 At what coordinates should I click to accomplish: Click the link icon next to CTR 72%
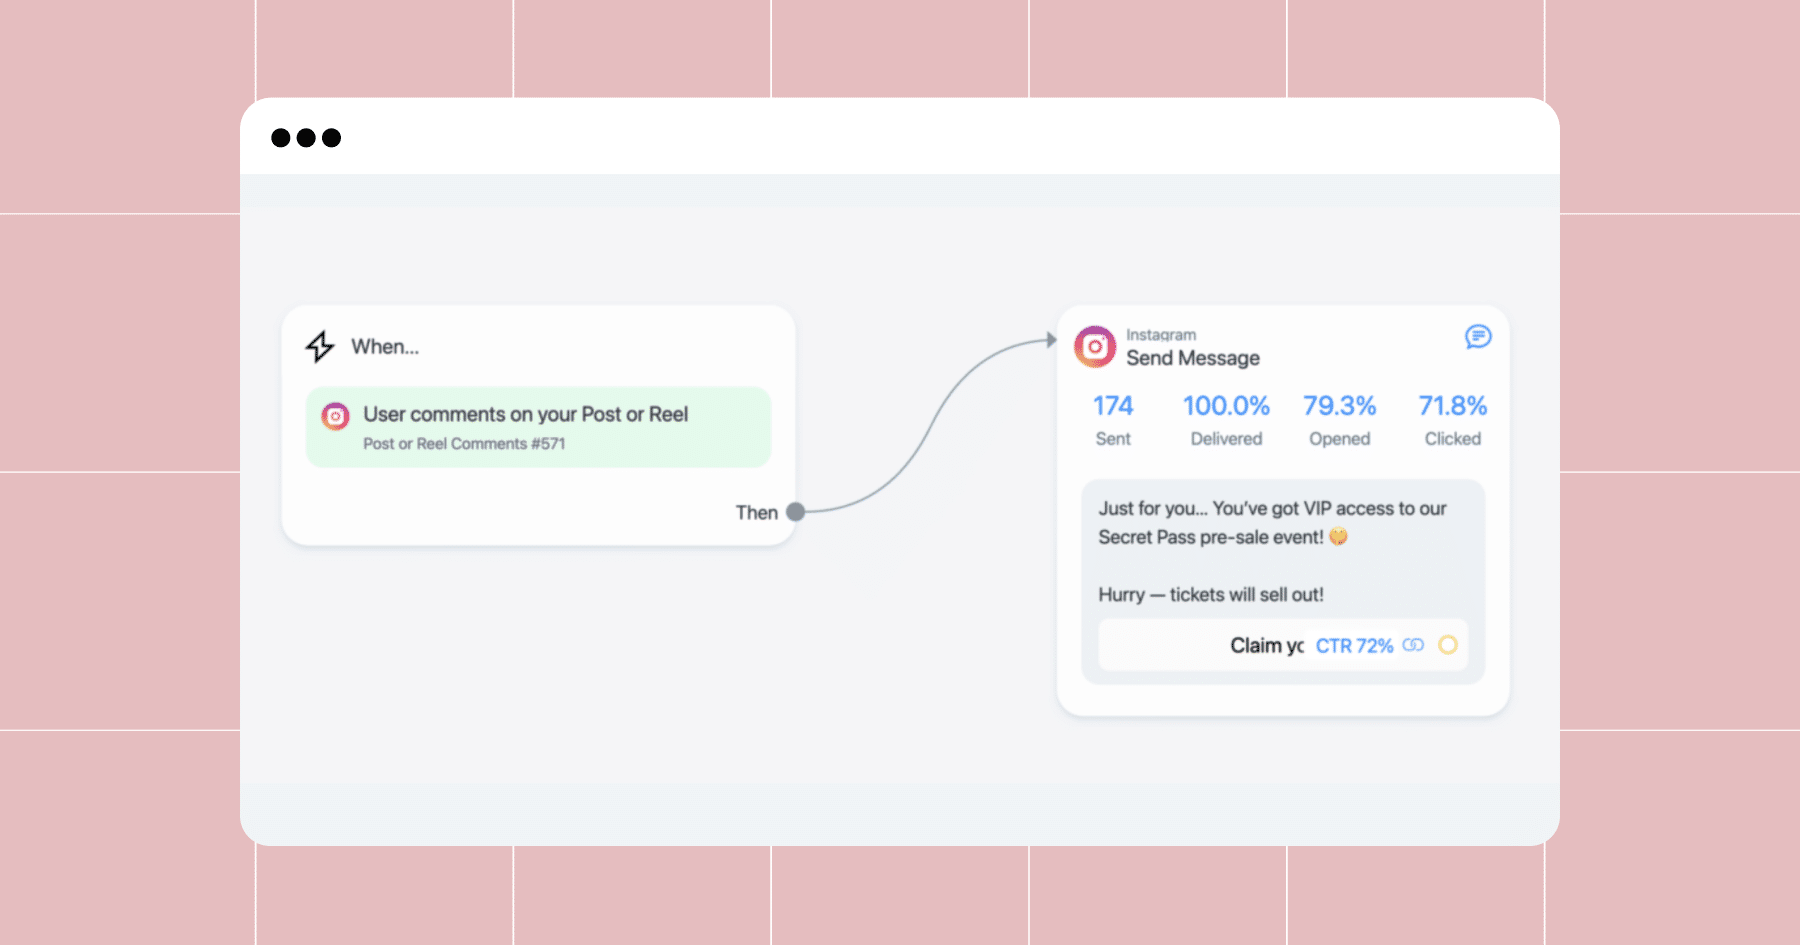[x=1413, y=645]
